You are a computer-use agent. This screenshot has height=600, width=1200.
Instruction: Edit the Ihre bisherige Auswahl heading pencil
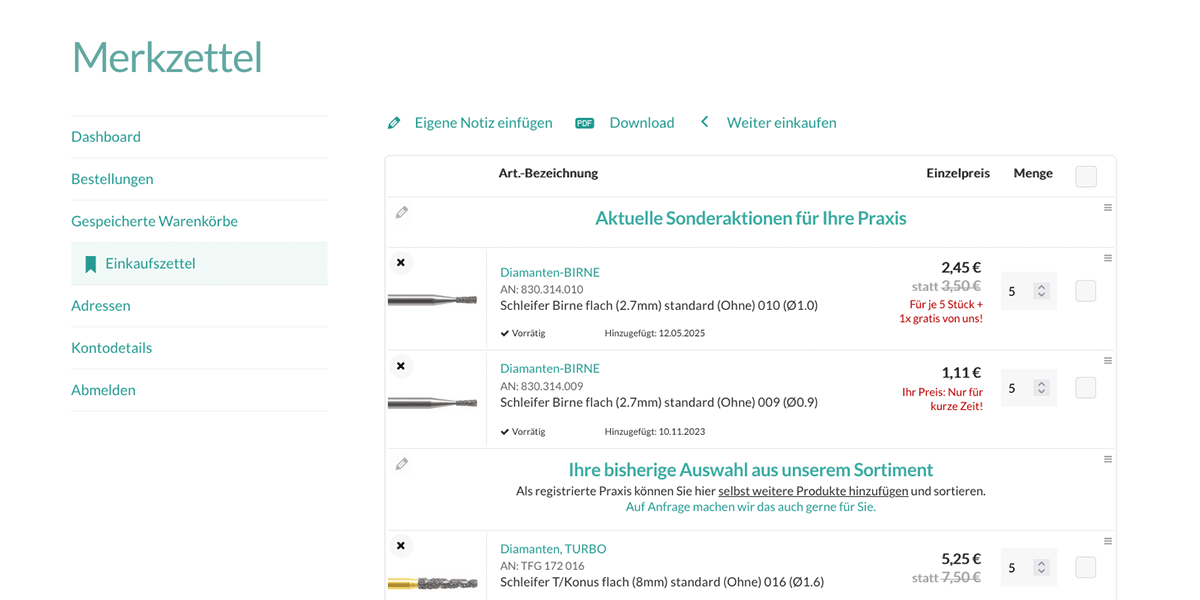click(x=402, y=464)
